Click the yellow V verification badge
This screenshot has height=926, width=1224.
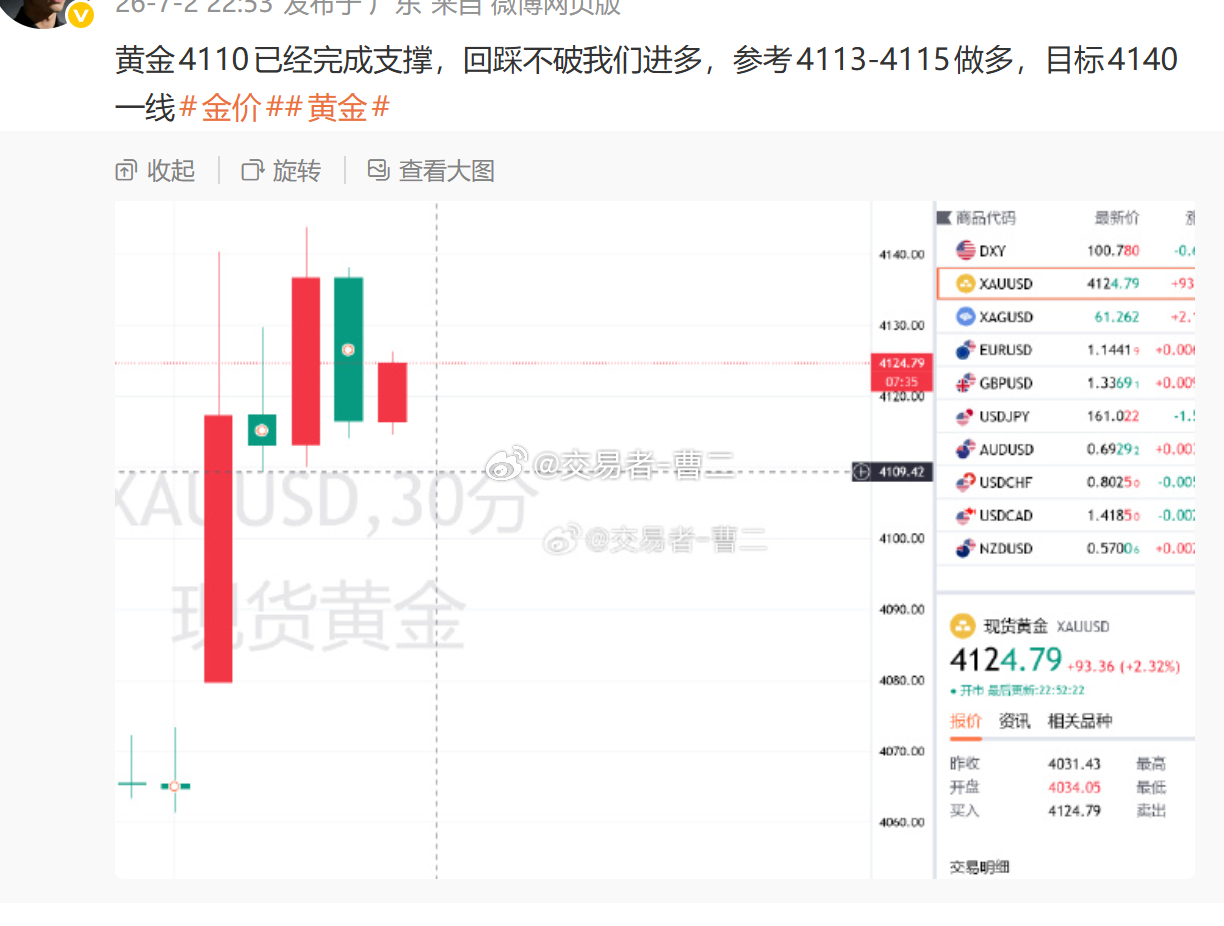click(80, 14)
